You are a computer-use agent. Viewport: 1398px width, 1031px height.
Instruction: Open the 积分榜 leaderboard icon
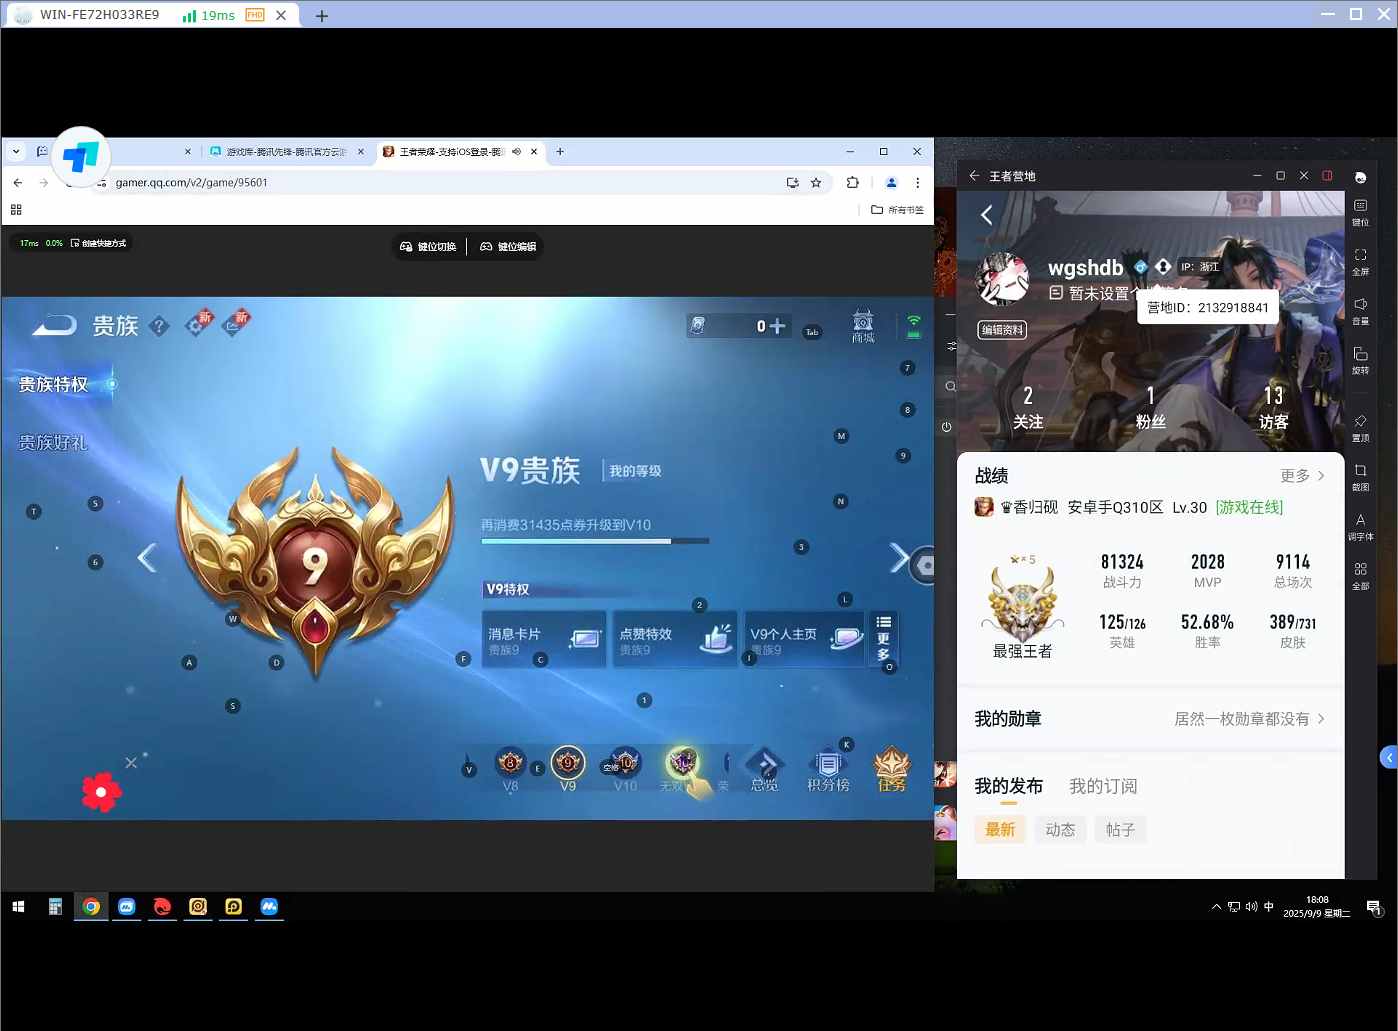coord(828,770)
